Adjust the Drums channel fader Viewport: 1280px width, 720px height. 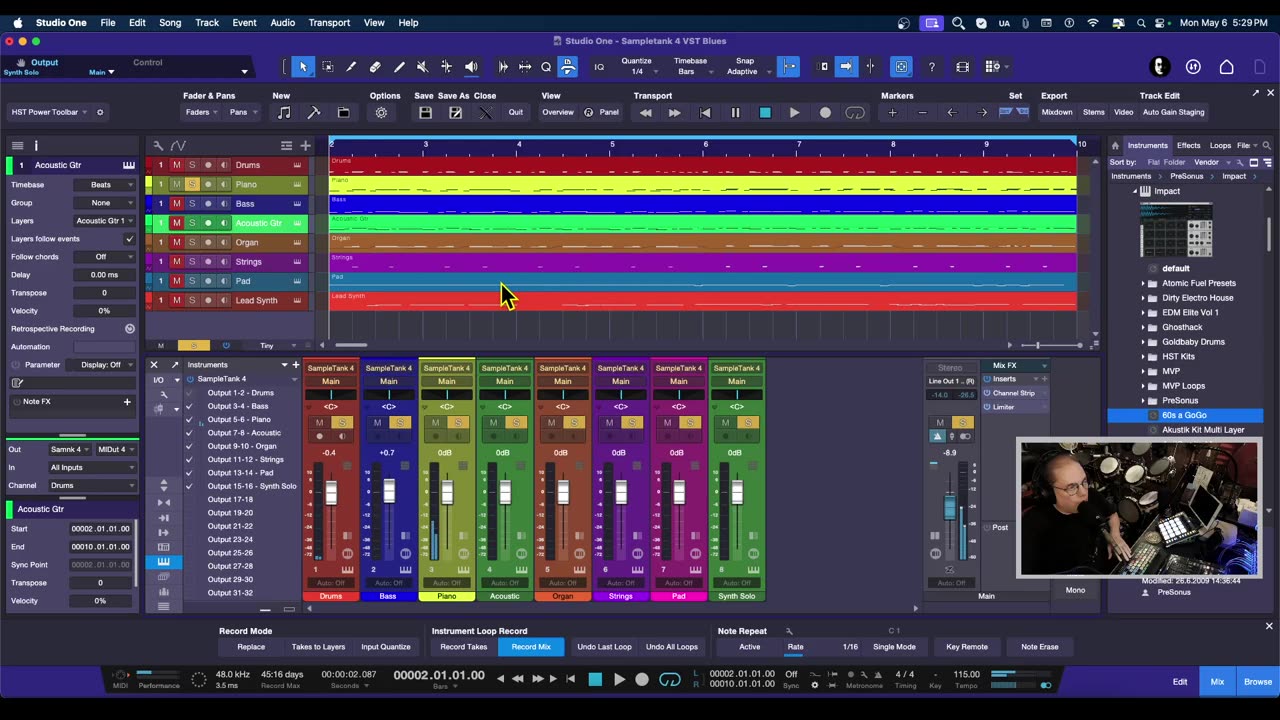coord(331,494)
